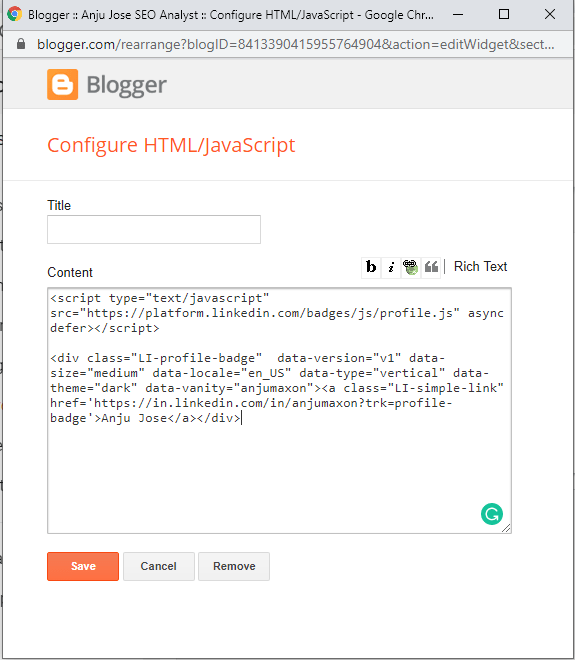Apply bold formatting in content toolbar

[371, 267]
